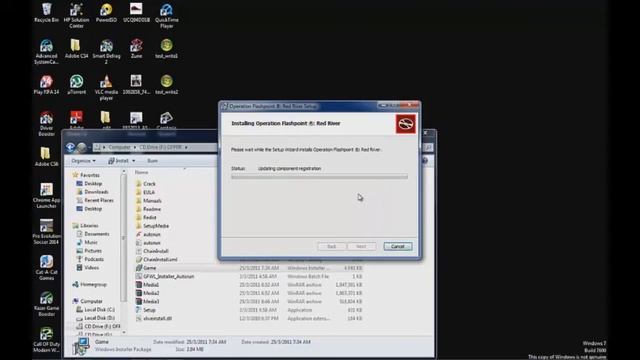Launch Razer Game Booster shortcut
Image resolution: width=640 pixels, height=360 pixels.
coord(46,304)
